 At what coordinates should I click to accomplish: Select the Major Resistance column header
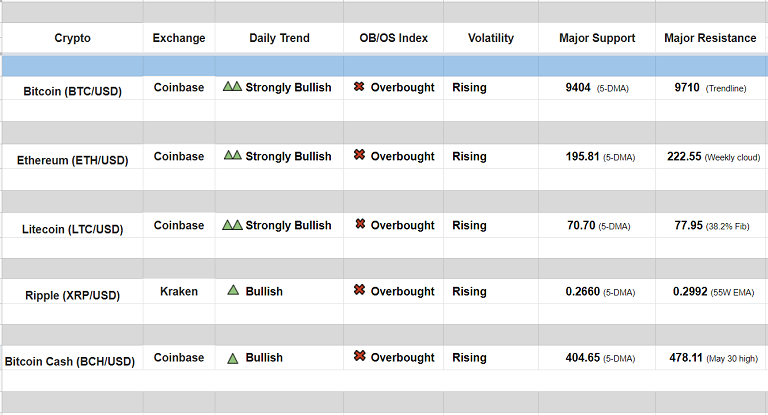(x=710, y=38)
